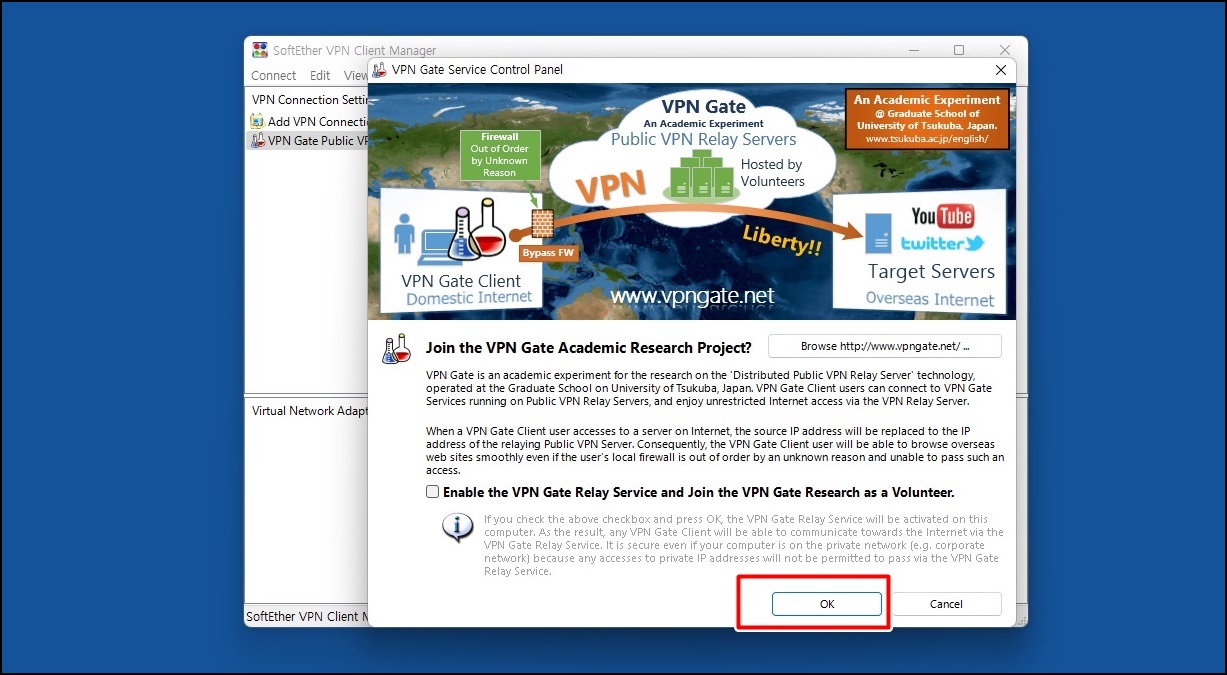
Task: Click the flask icon beside Join heading
Action: (x=397, y=348)
